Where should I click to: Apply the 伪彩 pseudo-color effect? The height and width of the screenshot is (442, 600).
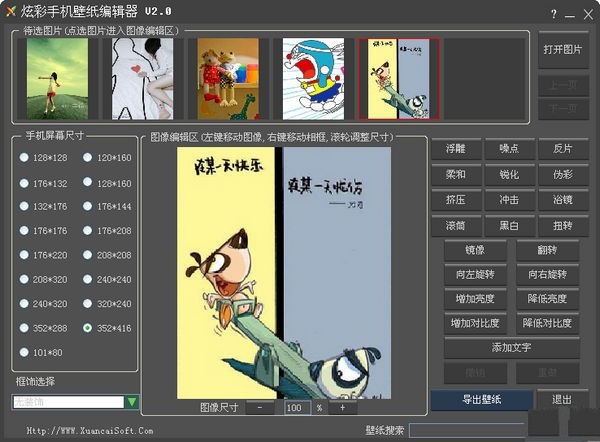coord(563,175)
